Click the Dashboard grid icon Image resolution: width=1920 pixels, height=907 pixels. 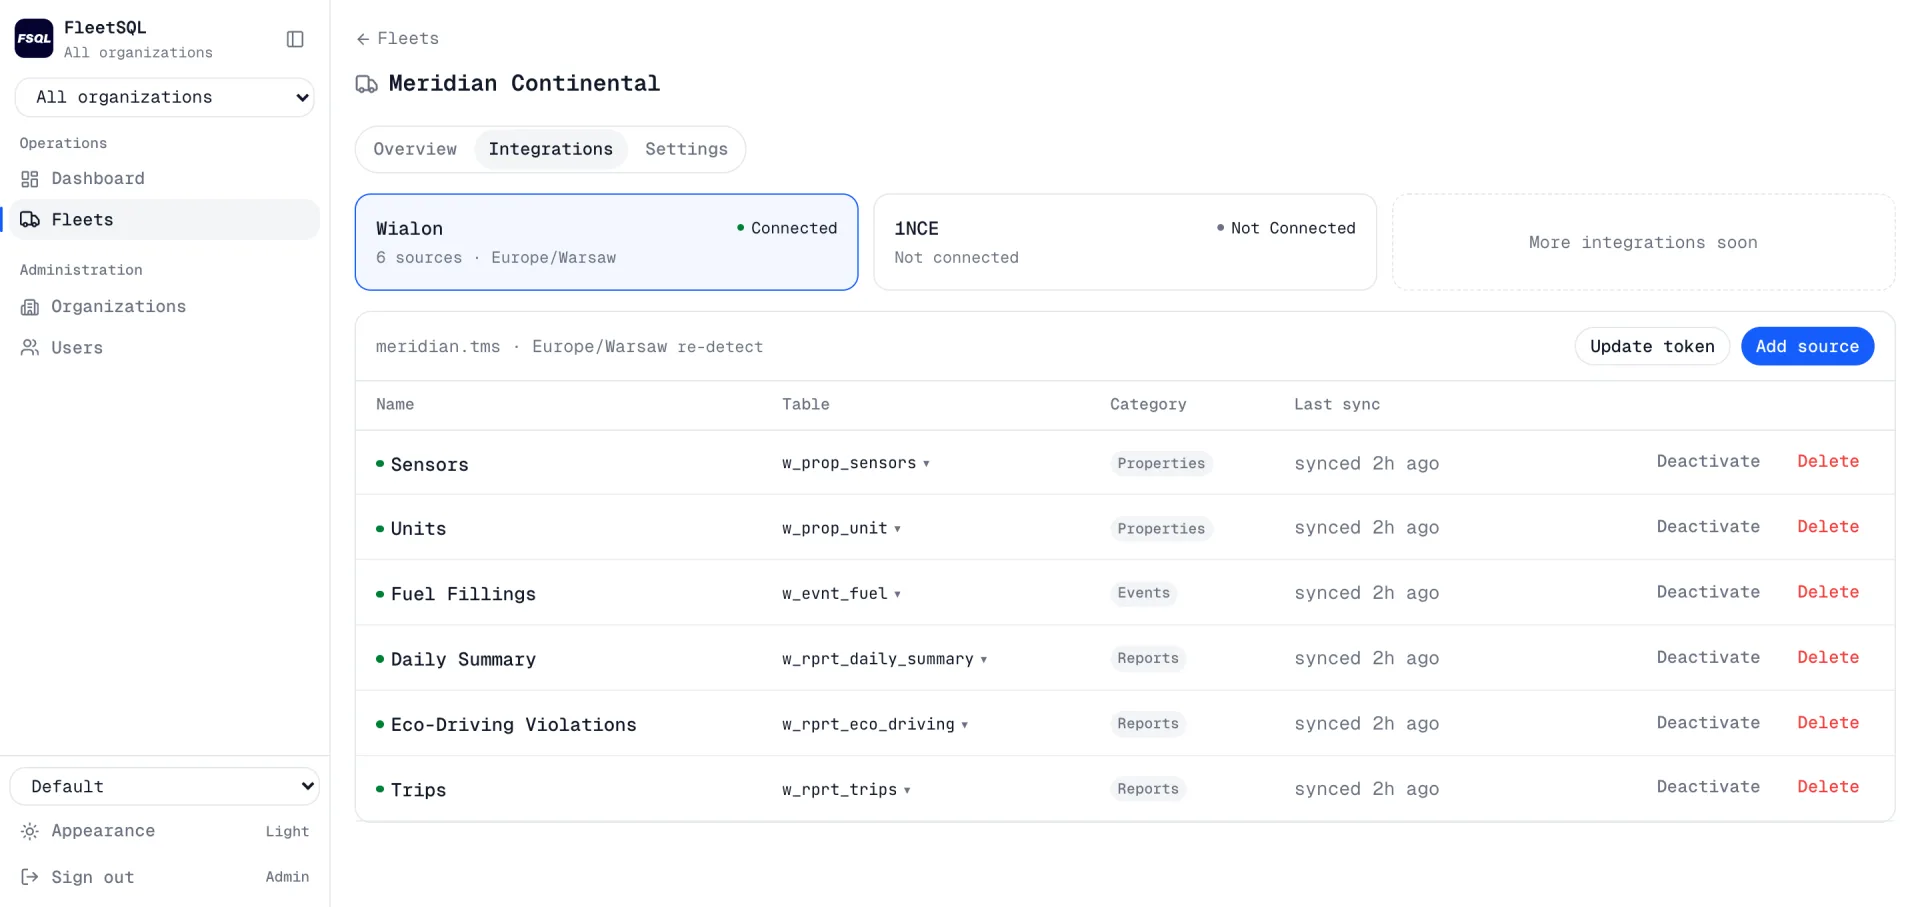point(30,179)
